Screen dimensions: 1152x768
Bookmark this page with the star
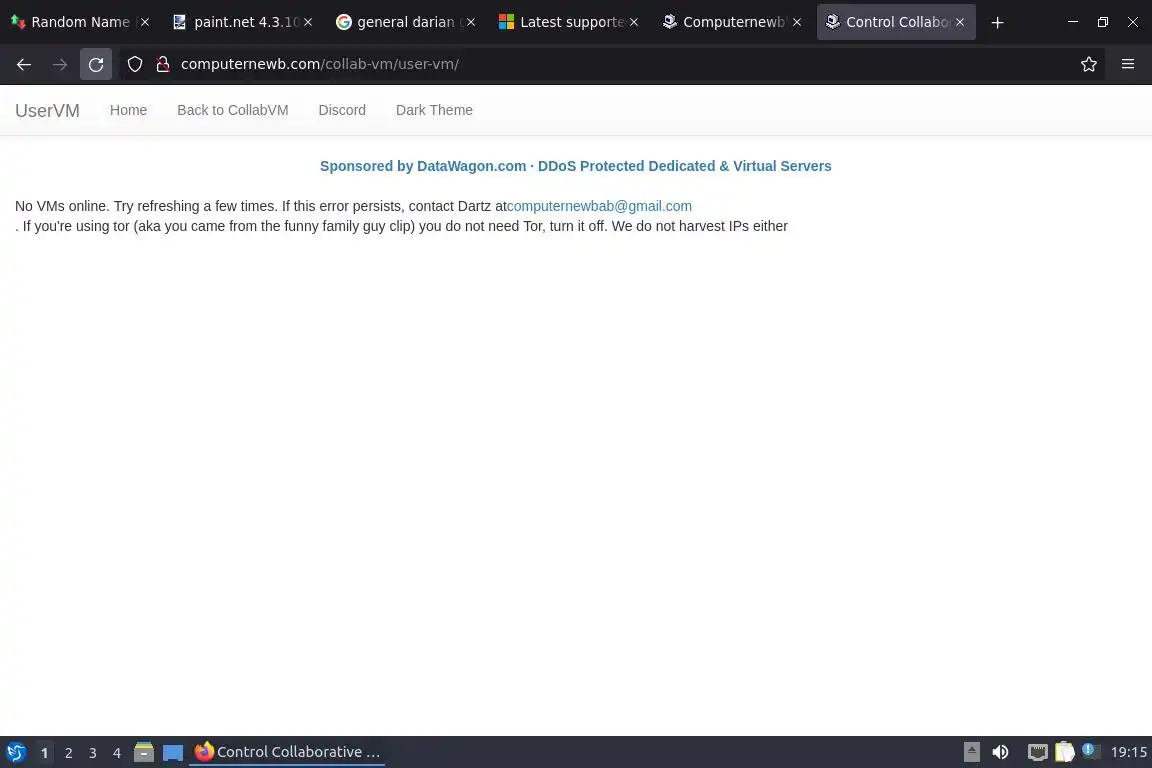click(1089, 65)
